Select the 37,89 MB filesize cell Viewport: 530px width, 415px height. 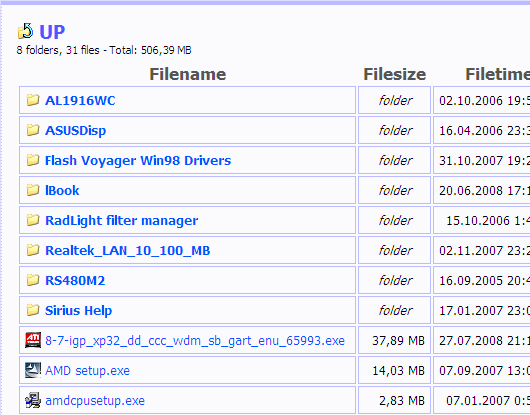coord(394,340)
